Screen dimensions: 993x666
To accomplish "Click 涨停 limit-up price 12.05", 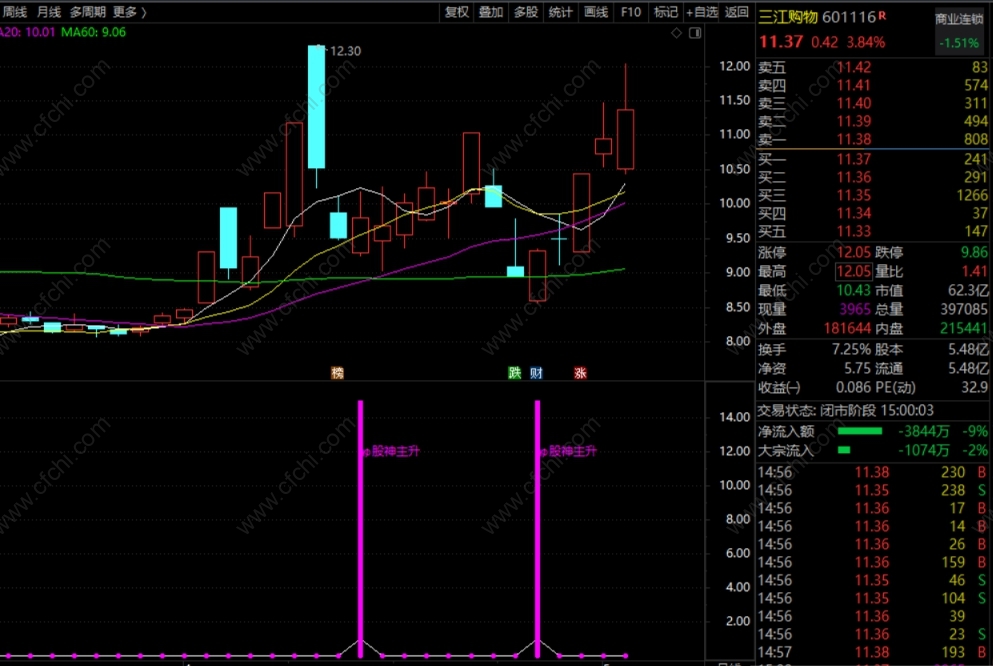I will pyautogui.click(x=854, y=252).
